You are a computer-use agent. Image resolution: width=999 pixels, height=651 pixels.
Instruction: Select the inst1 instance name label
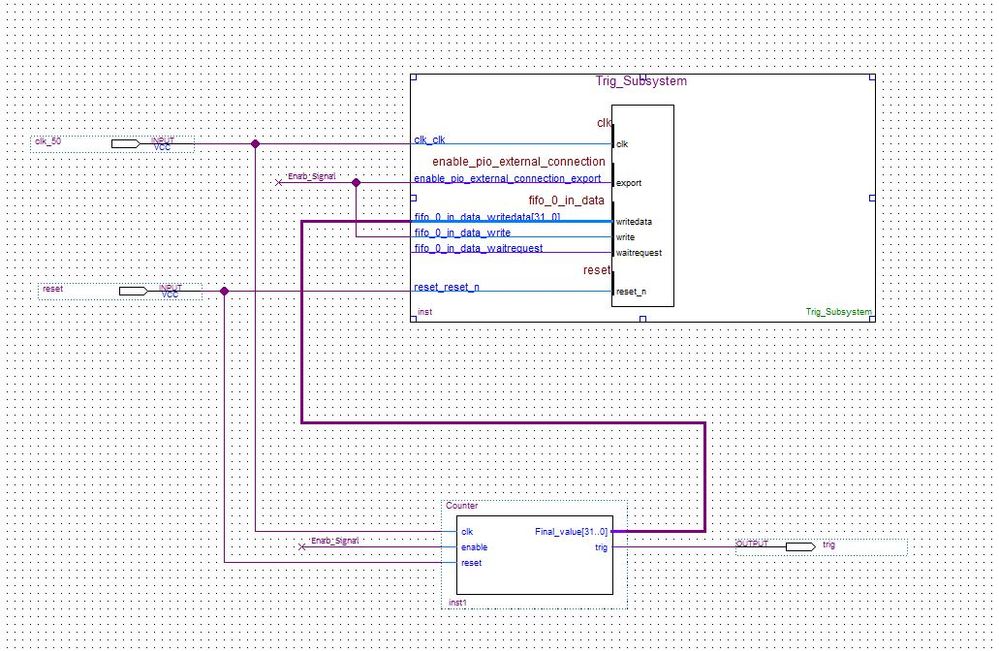coord(458,603)
